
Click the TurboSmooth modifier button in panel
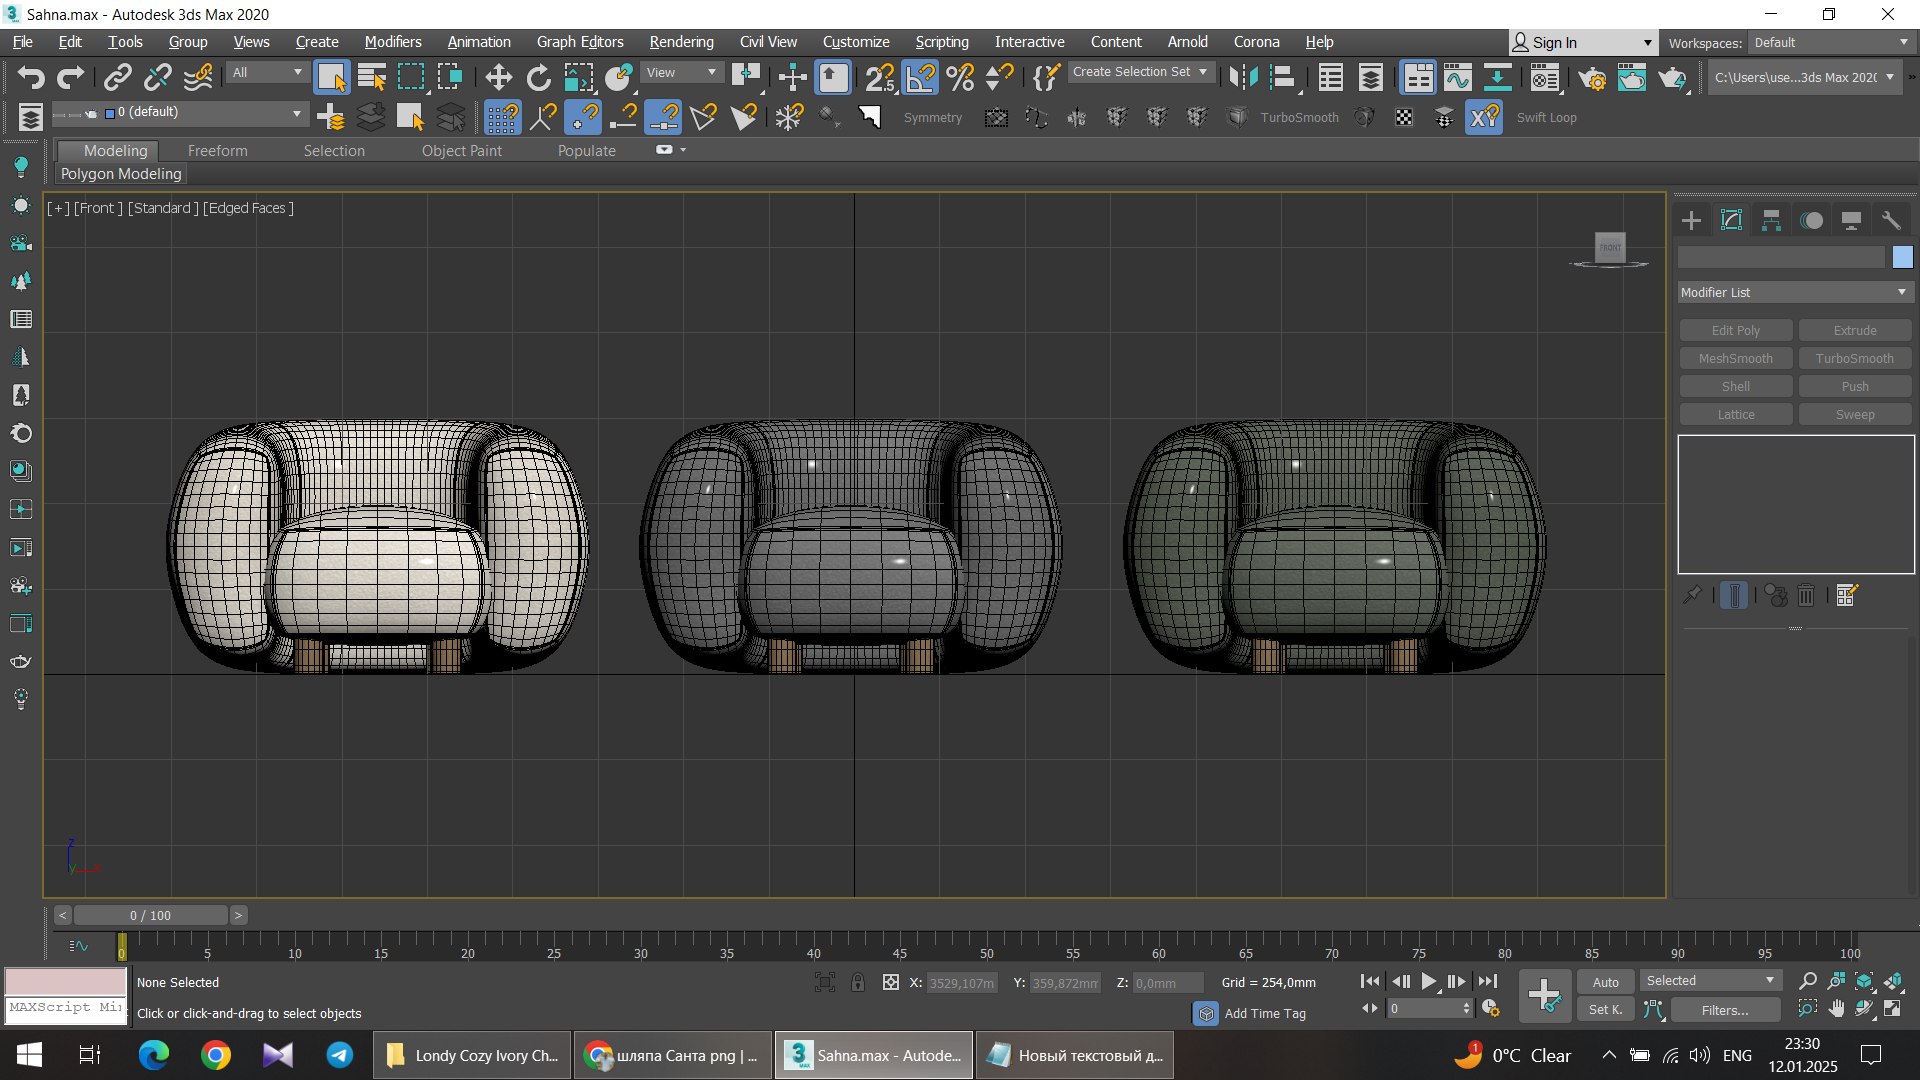pyautogui.click(x=1854, y=358)
